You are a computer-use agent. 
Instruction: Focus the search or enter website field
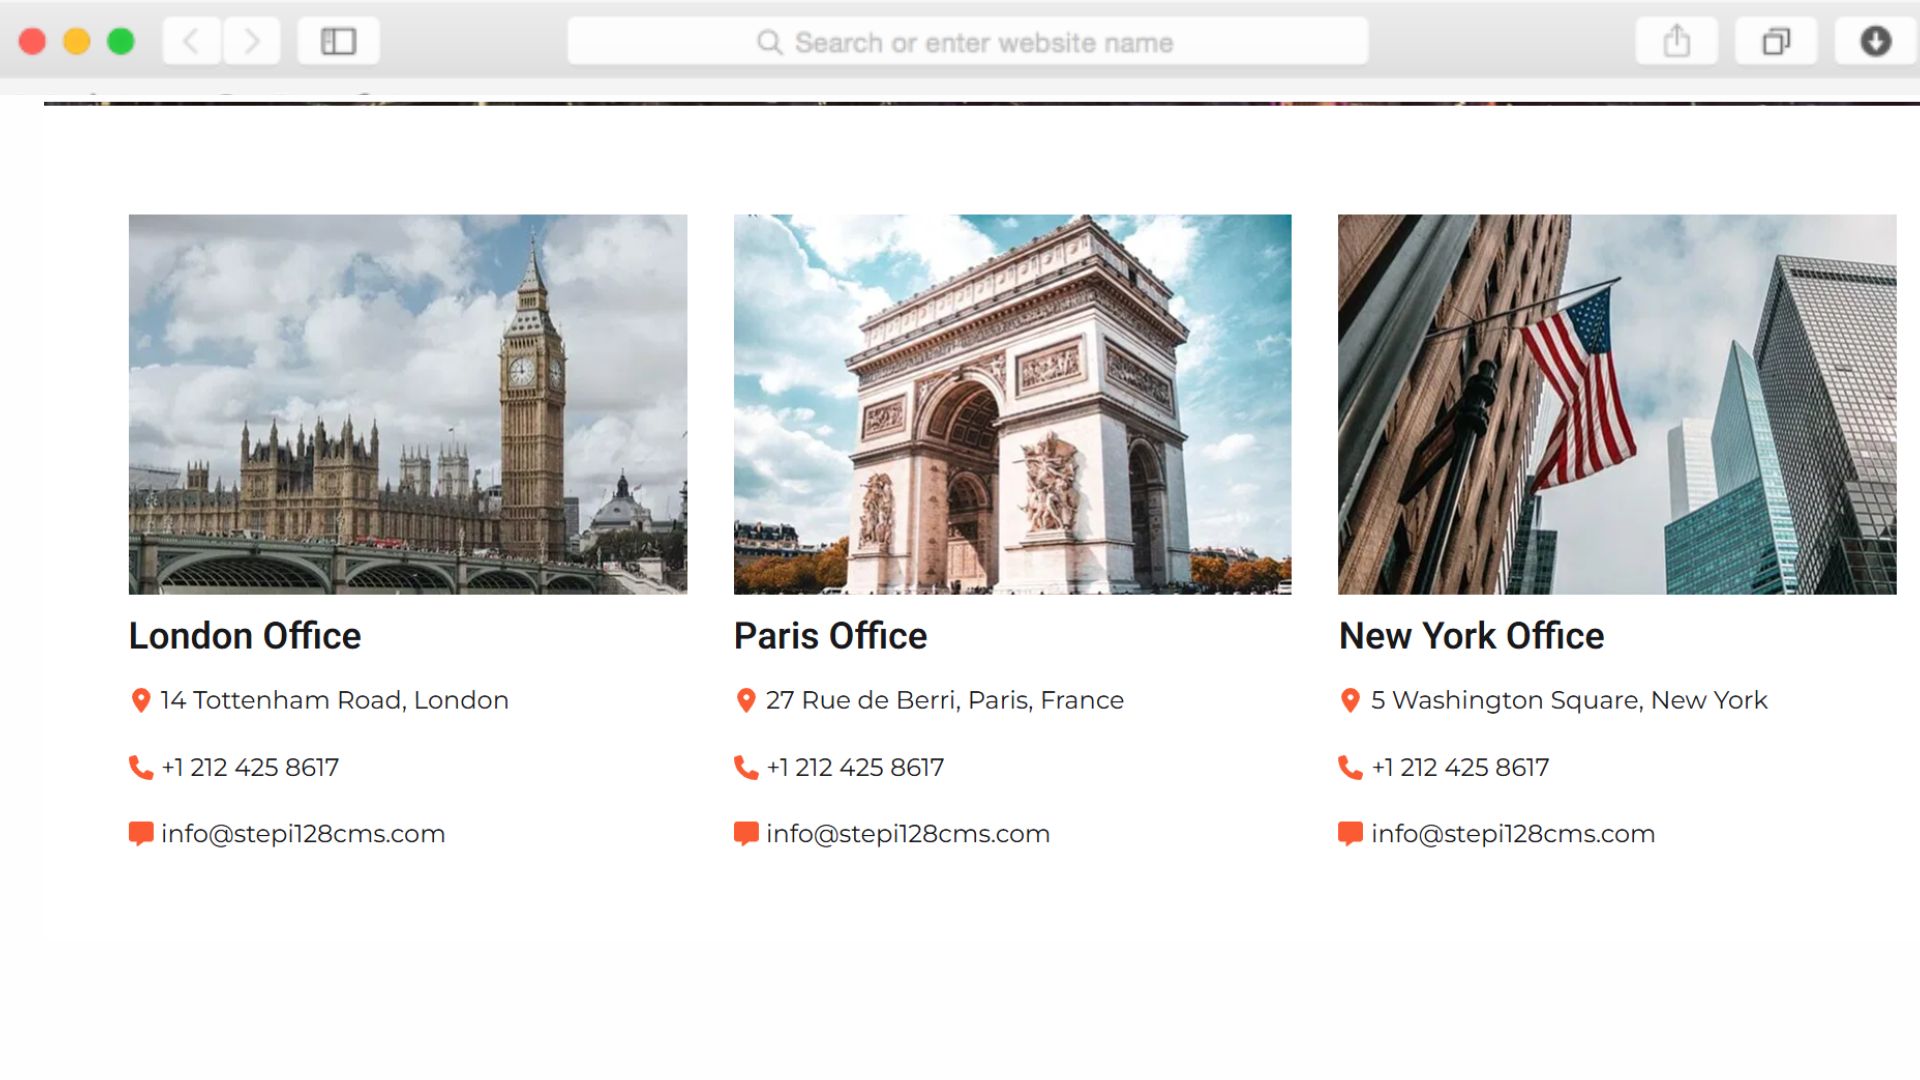(983, 43)
